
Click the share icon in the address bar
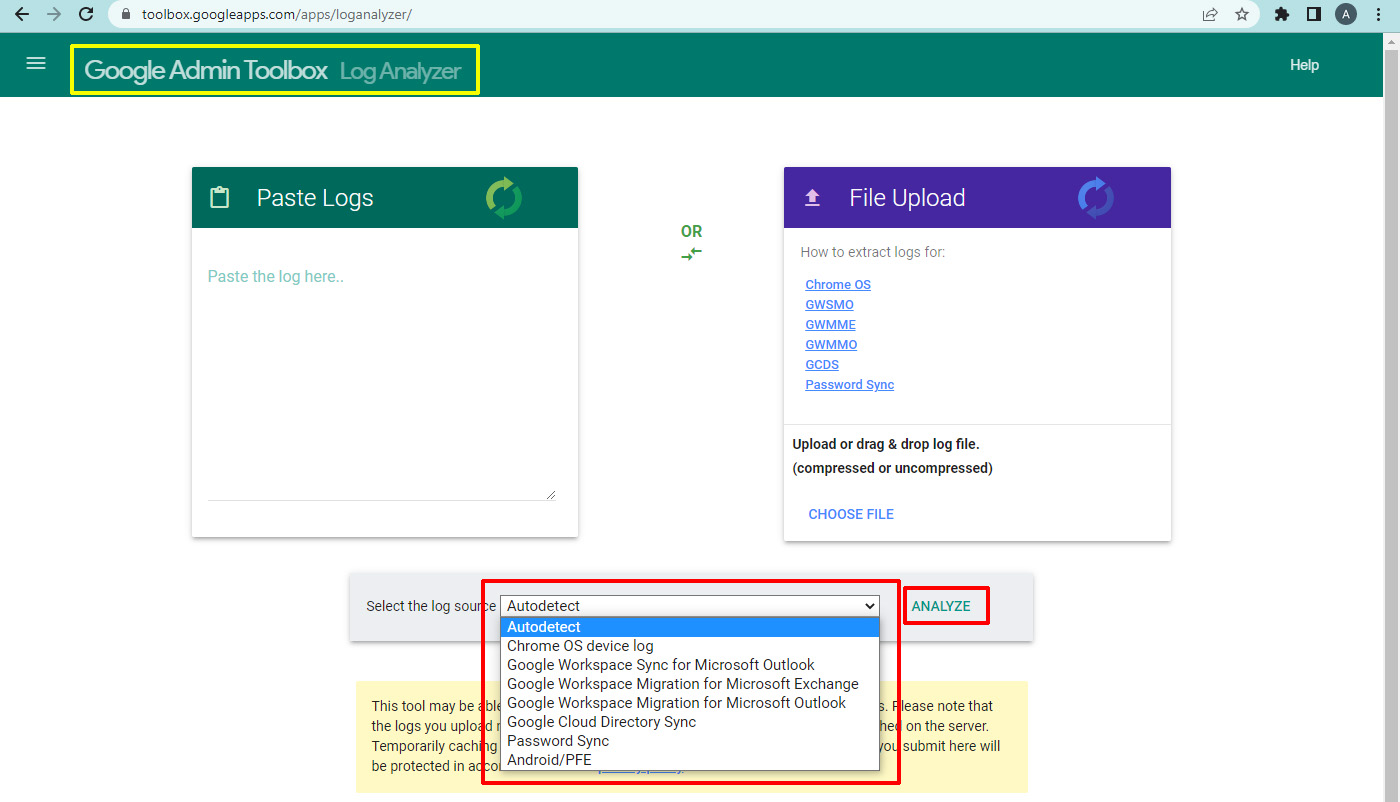tap(1209, 14)
